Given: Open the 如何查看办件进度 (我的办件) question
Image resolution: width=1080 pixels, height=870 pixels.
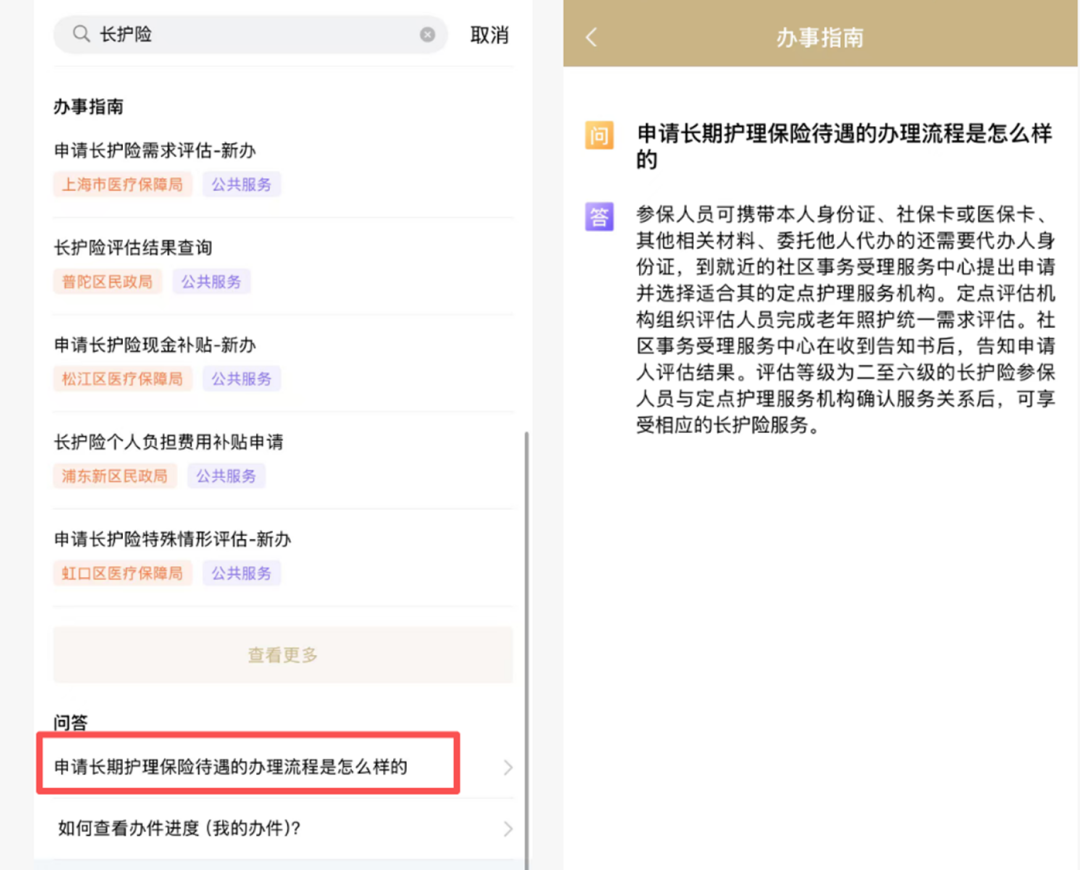Looking at the screenshot, I should pyautogui.click(x=180, y=829).
